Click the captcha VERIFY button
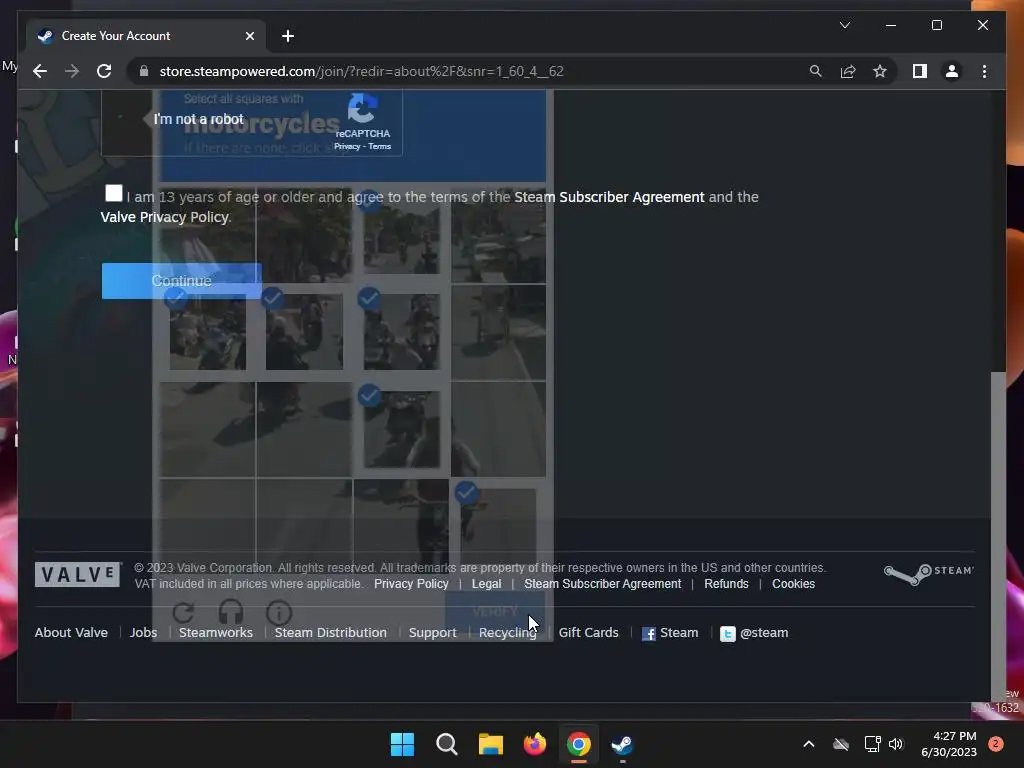The width and height of the screenshot is (1024, 768). [495, 611]
